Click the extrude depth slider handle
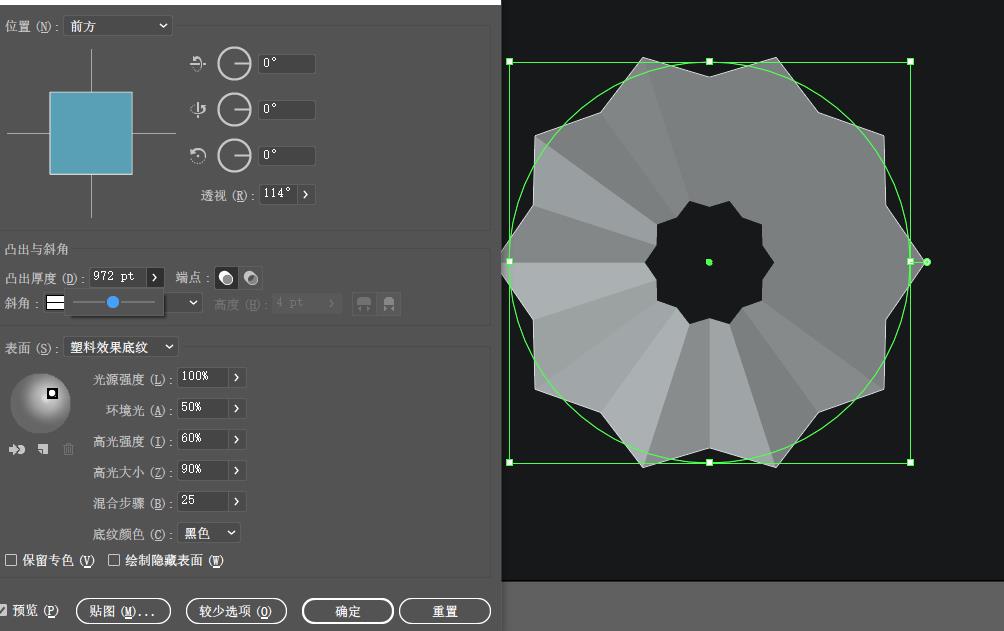Screen dimensions: 1004x631 [x=113, y=302]
